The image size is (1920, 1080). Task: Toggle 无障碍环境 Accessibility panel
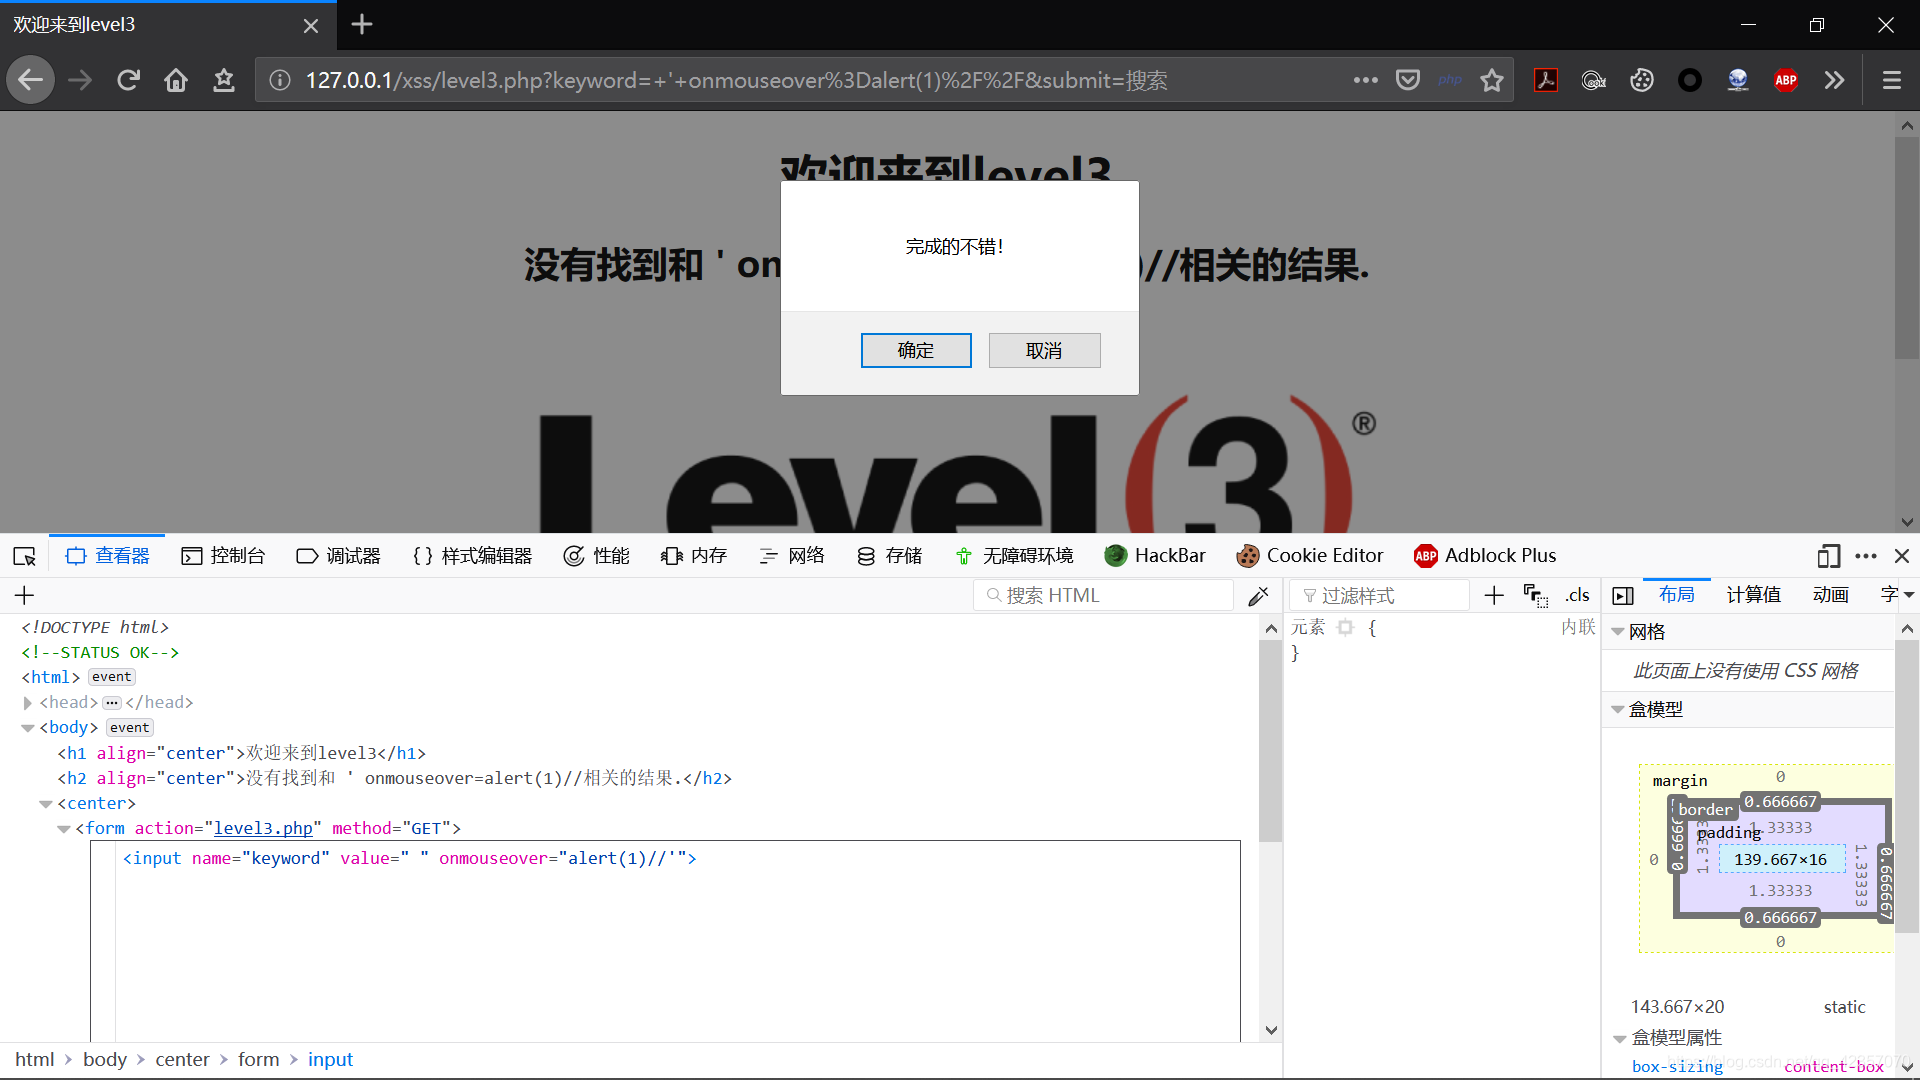[1014, 554]
